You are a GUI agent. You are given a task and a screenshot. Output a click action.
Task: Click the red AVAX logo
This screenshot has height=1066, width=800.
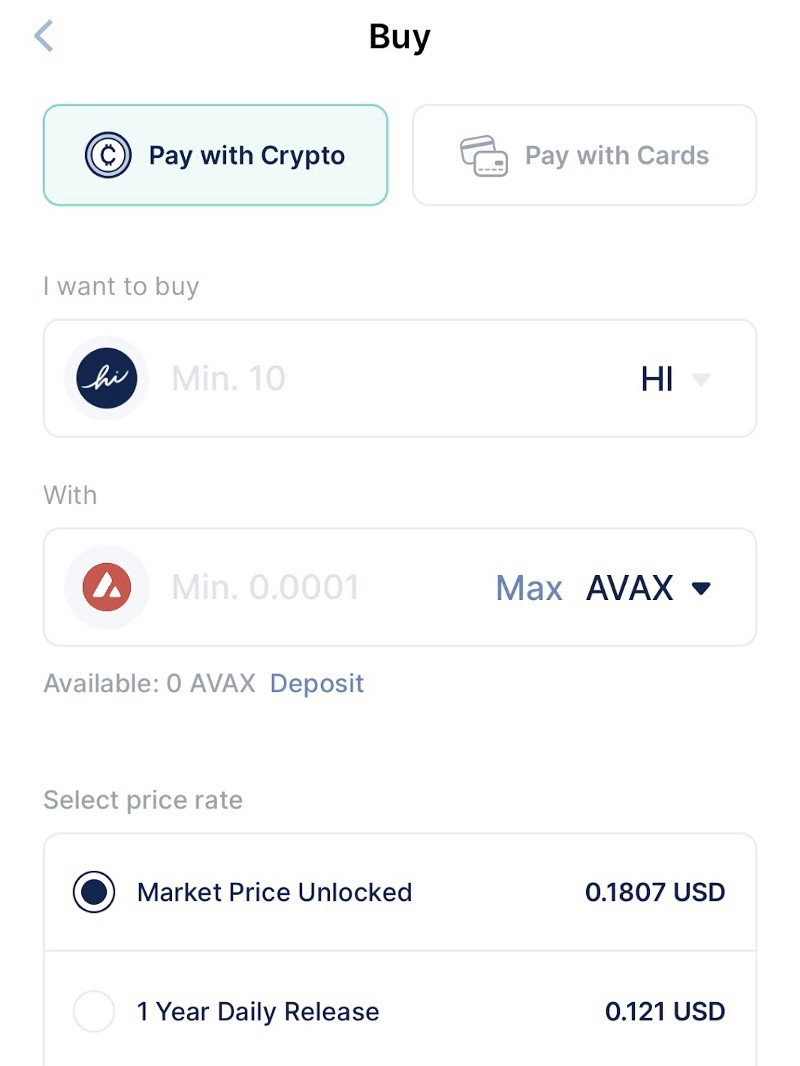[107, 587]
